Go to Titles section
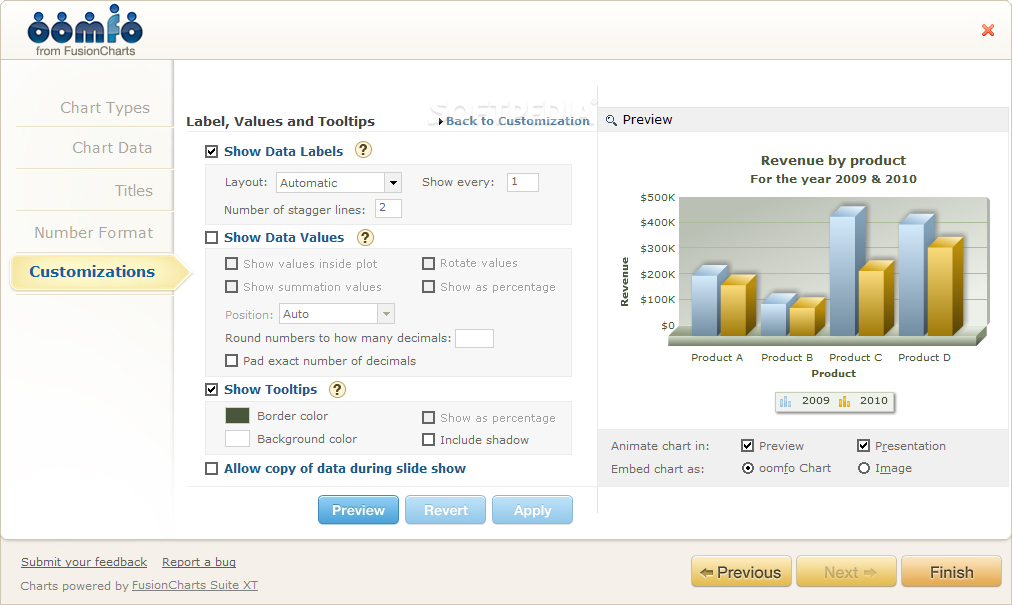 [x=134, y=190]
